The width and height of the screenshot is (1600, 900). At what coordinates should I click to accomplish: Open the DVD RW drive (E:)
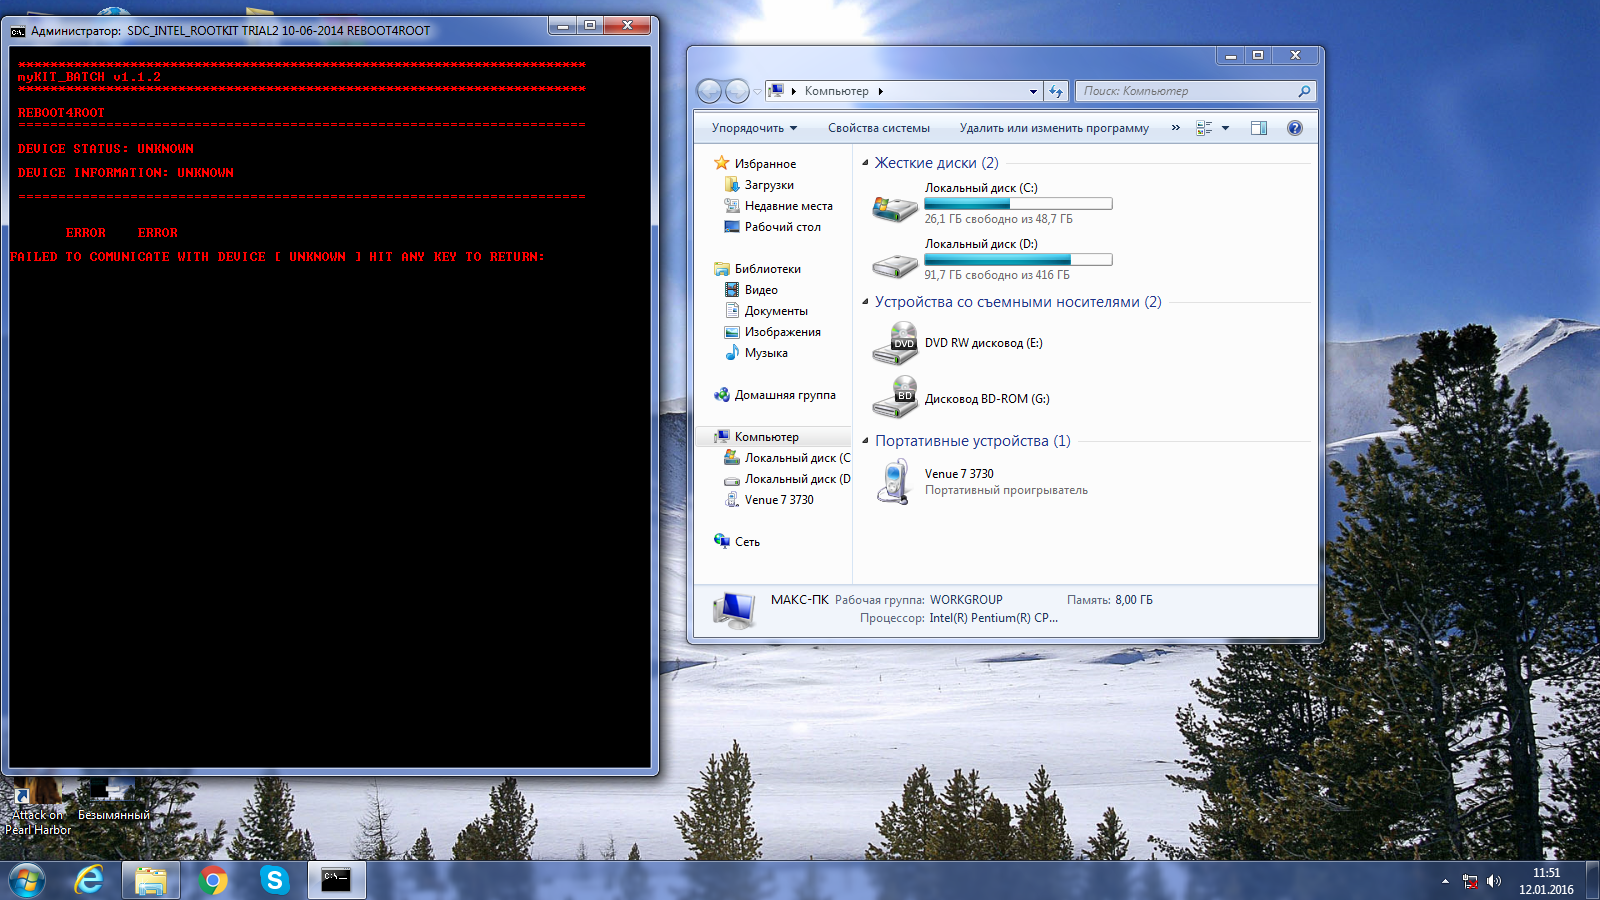894,343
